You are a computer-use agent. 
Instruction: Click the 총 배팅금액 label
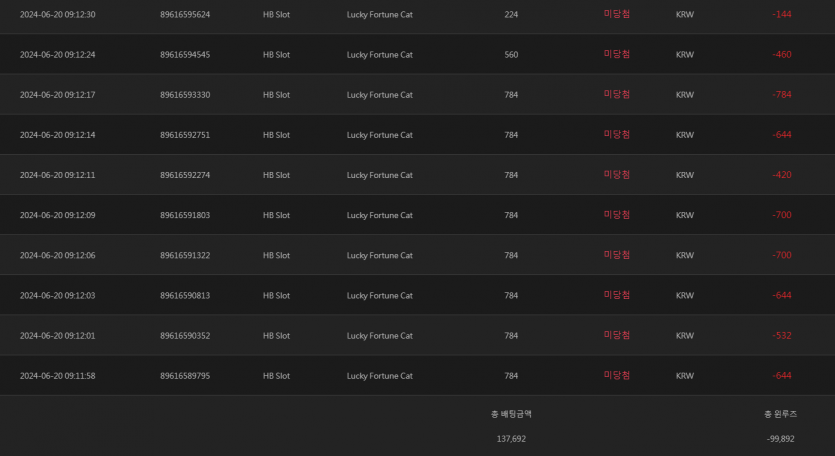tap(511, 414)
